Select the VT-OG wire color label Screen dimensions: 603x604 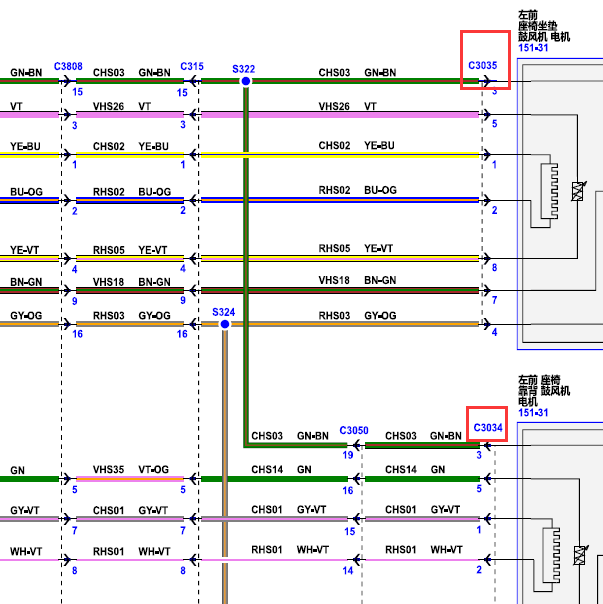coord(154,470)
